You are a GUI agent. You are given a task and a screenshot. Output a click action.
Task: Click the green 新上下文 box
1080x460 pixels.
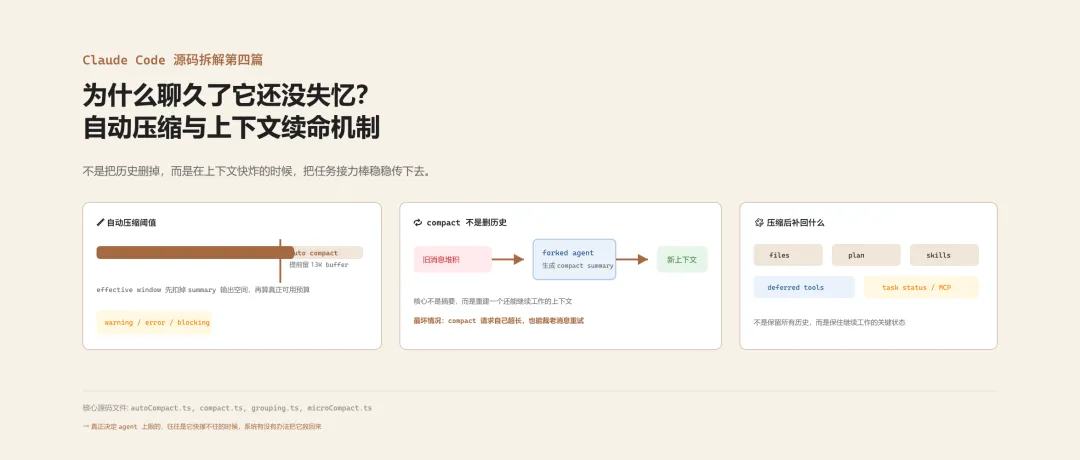tap(682, 260)
